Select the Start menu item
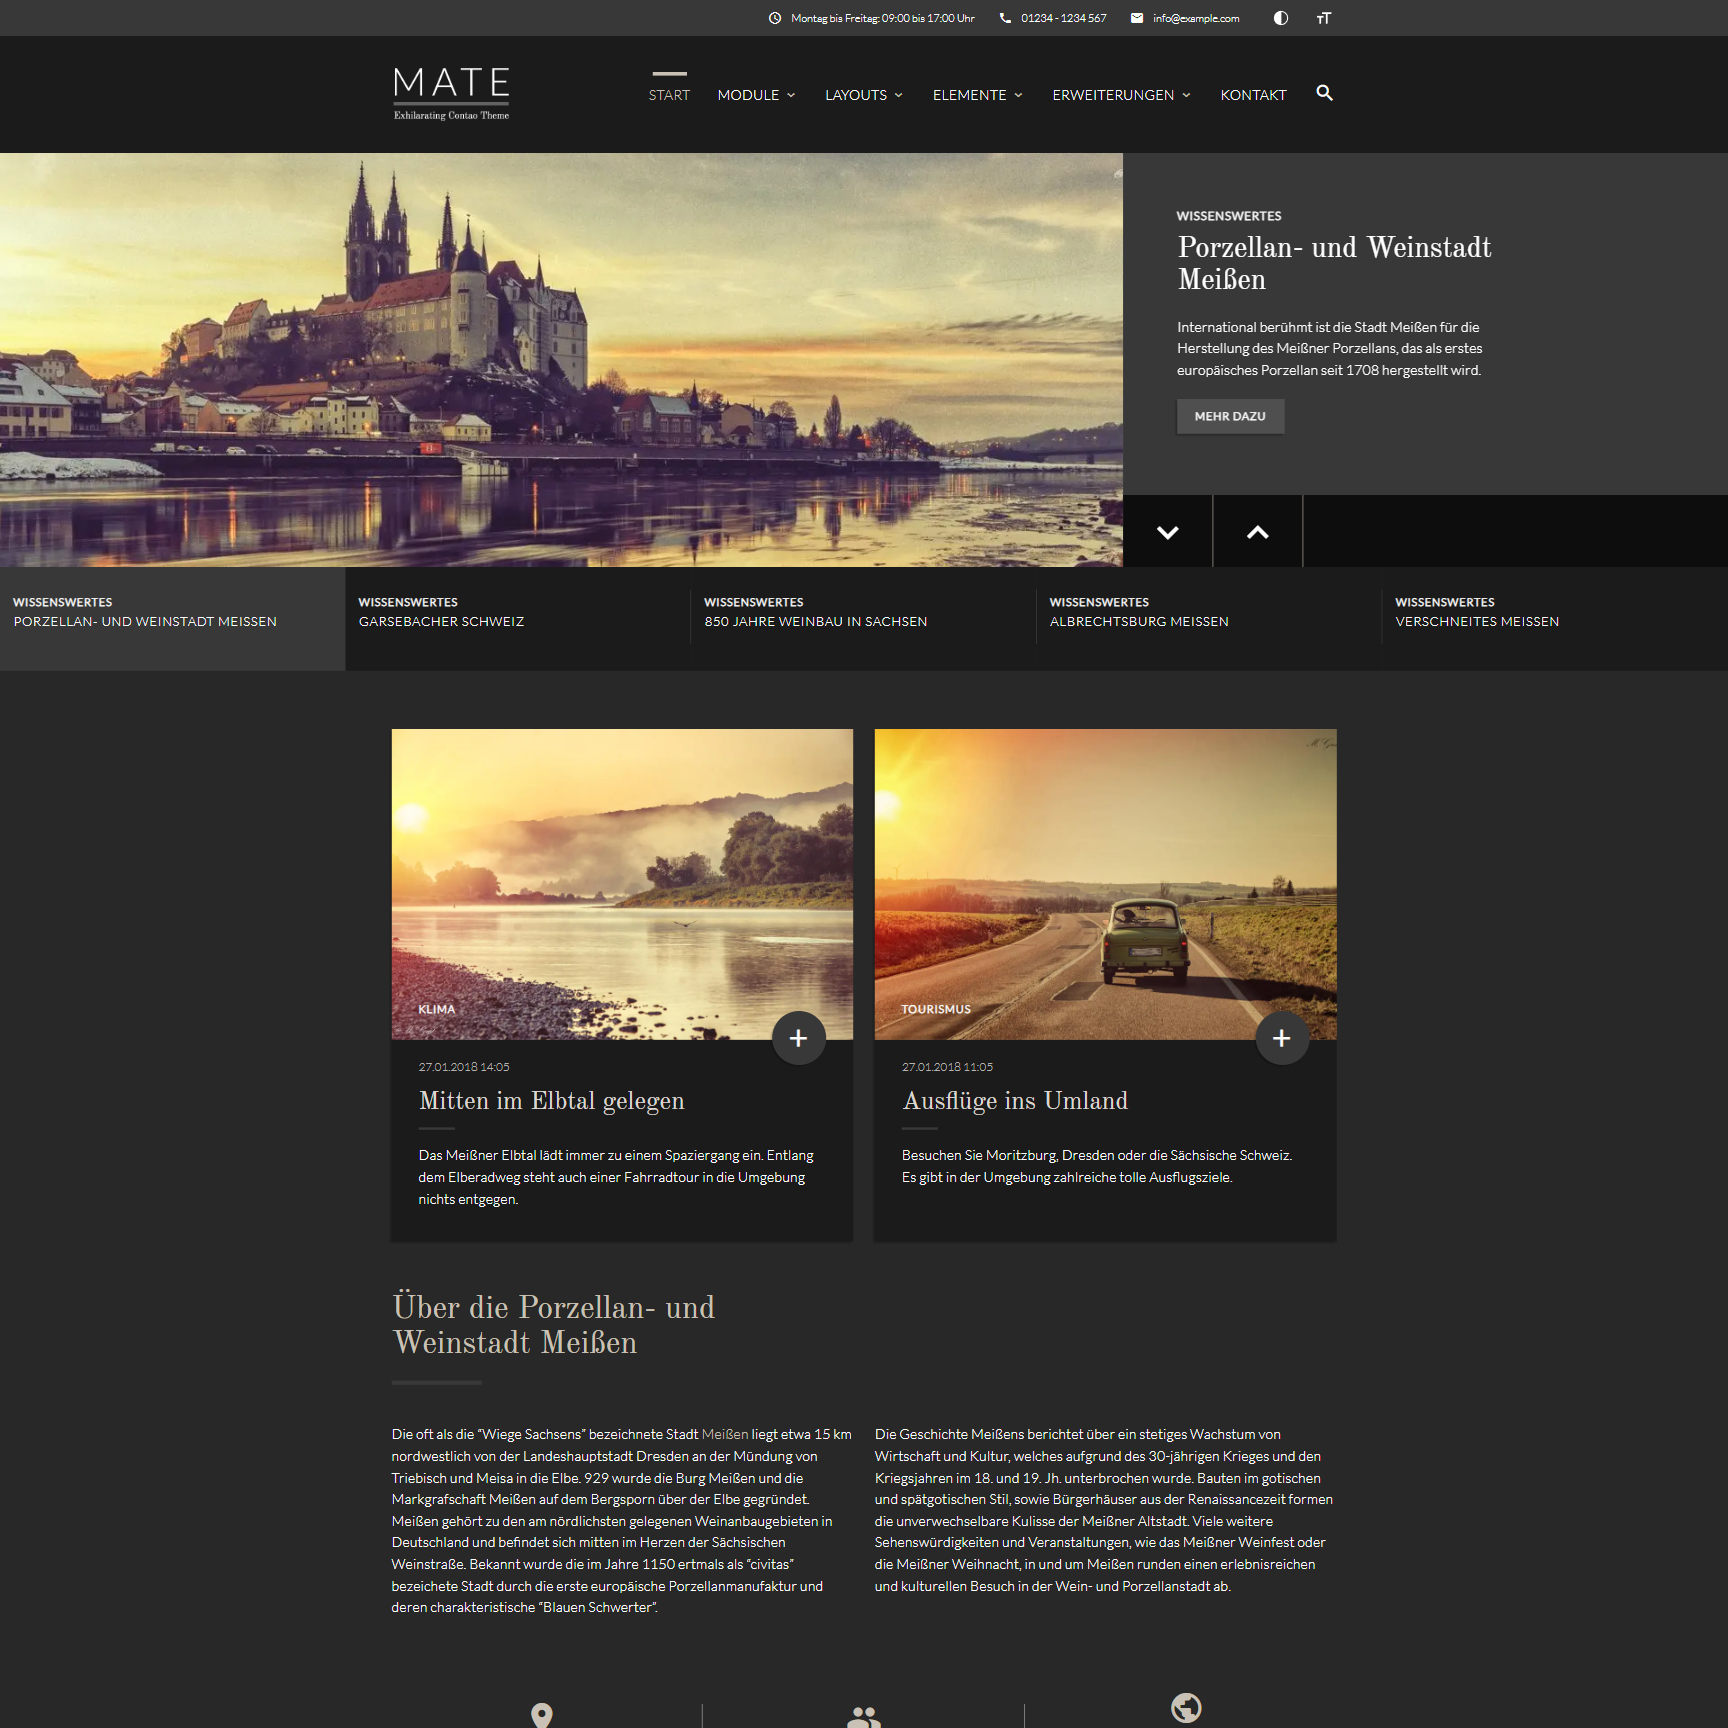Viewport: 1728px width, 1728px height. 669,95
